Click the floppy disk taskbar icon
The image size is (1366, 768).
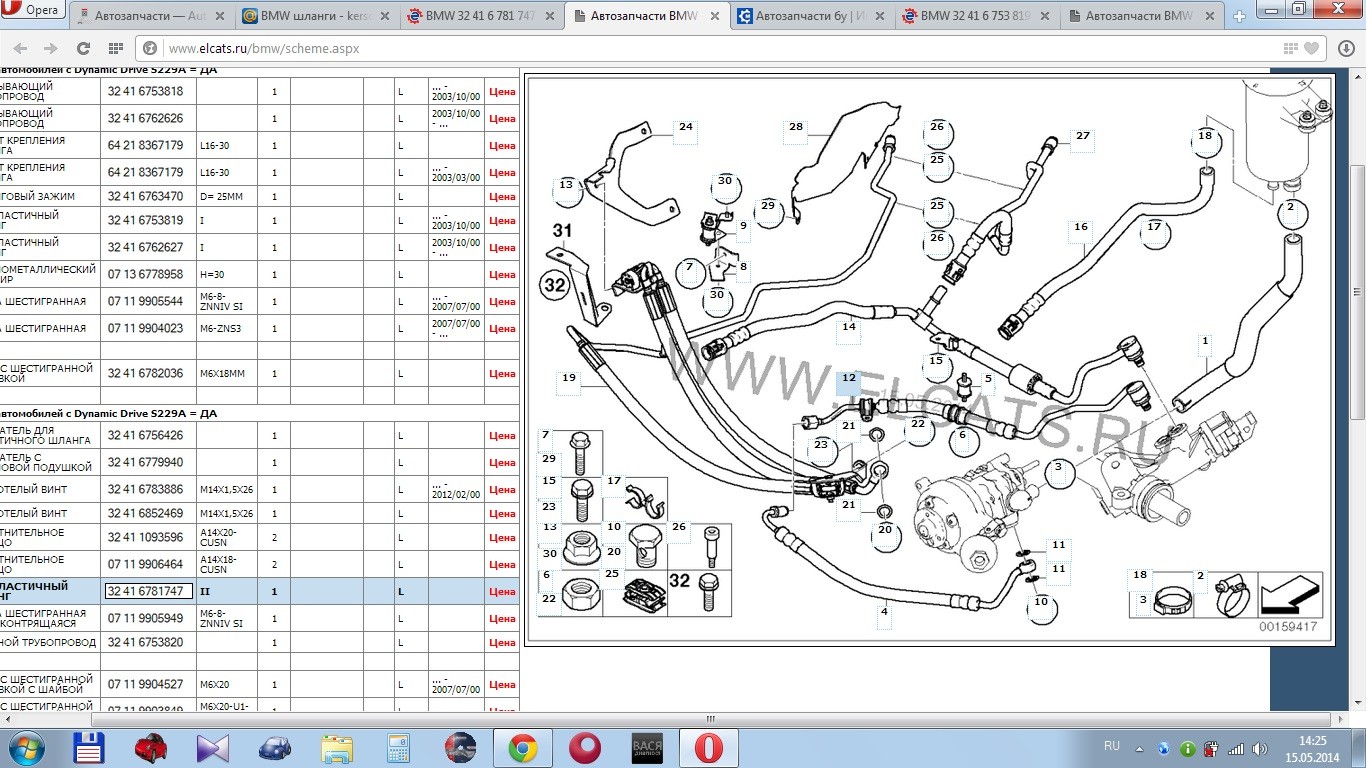click(x=89, y=748)
